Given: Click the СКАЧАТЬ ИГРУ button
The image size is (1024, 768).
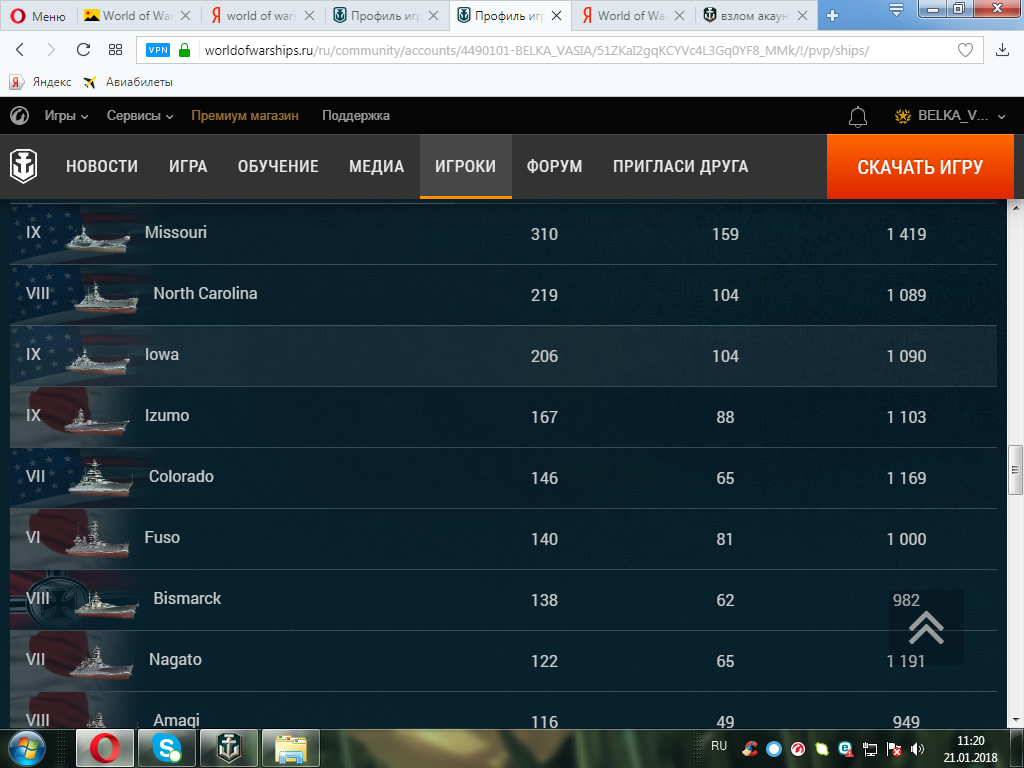Looking at the screenshot, I should (x=920, y=167).
